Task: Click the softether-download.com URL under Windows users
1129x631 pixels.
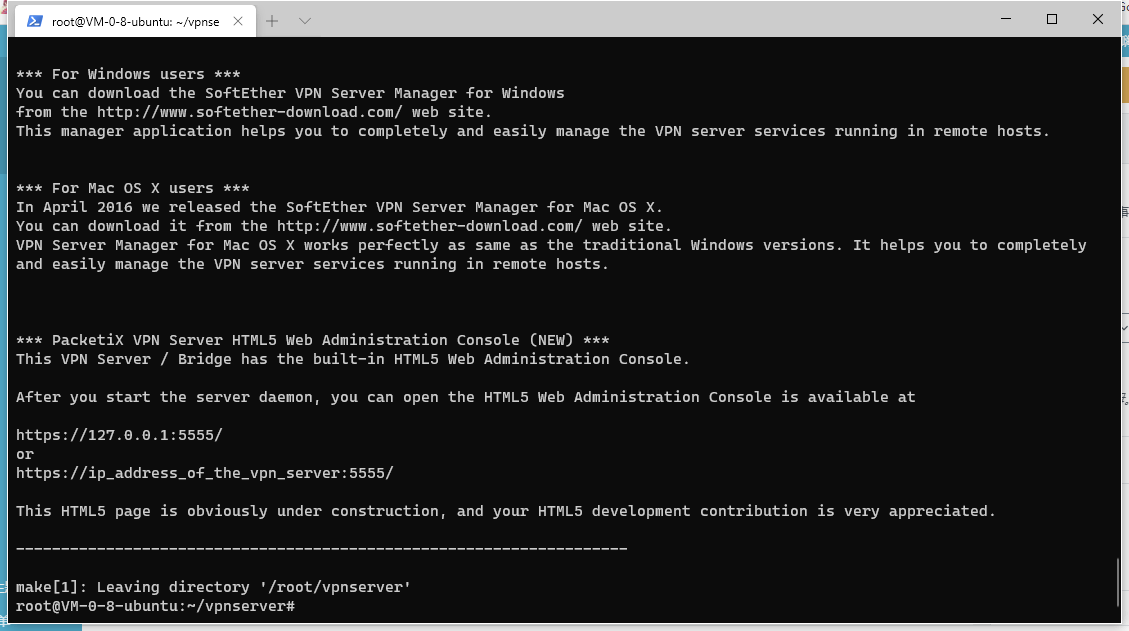Action: coord(250,112)
